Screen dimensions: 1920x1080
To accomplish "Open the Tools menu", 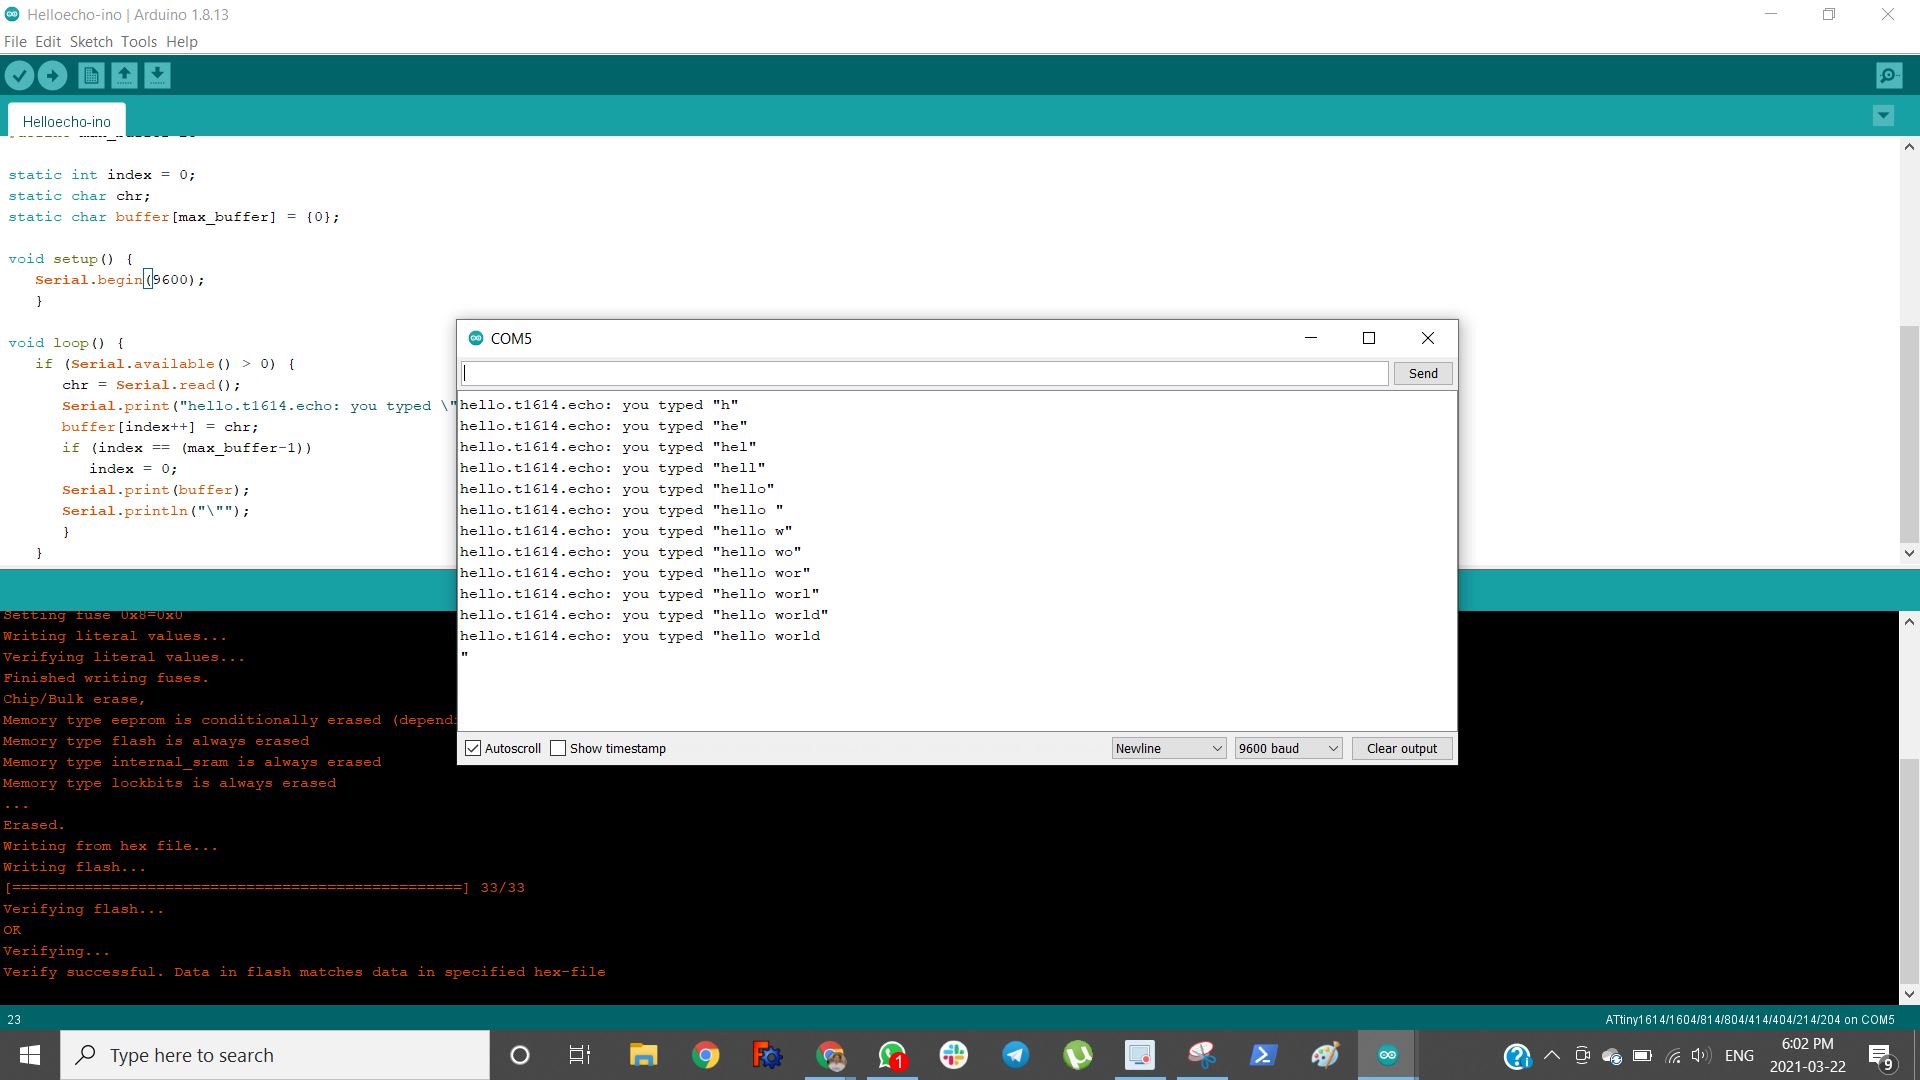I will [x=139, y=42].
